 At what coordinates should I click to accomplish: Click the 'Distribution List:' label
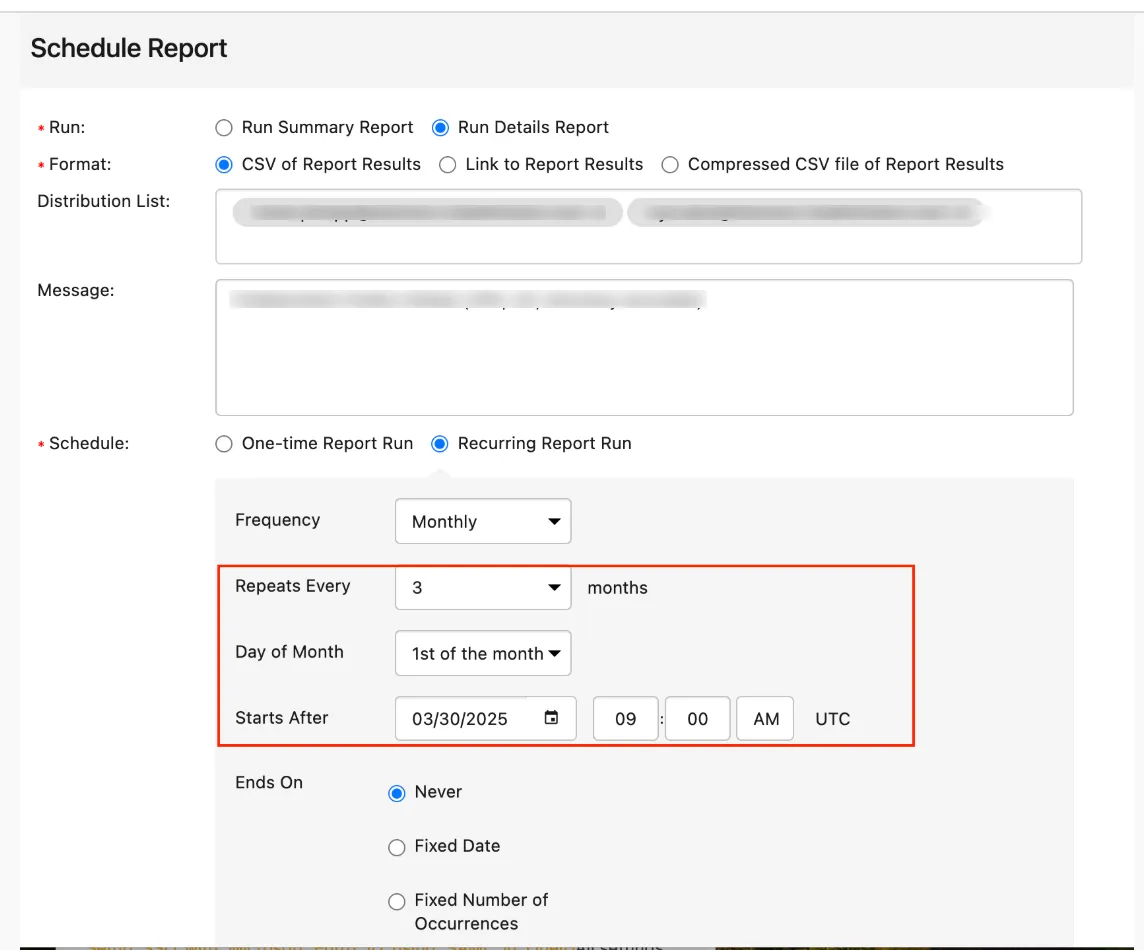tap(104, 201)
